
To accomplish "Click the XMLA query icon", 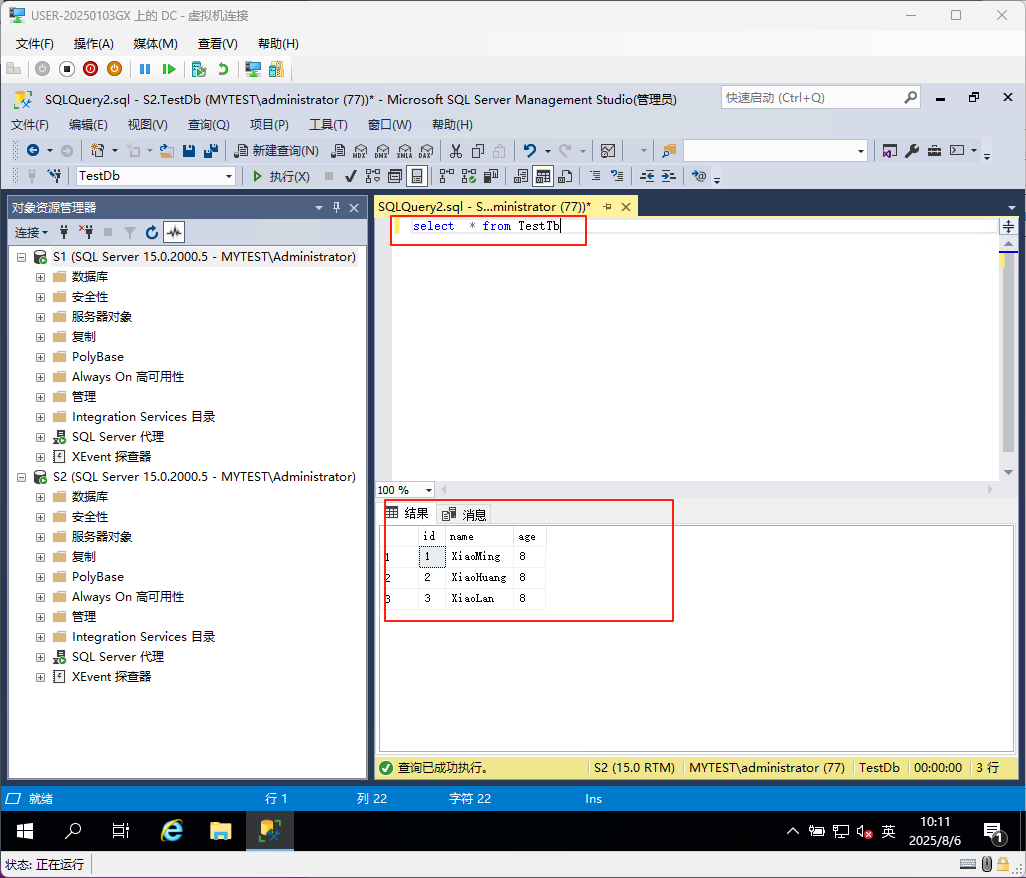I will point(404,151).
